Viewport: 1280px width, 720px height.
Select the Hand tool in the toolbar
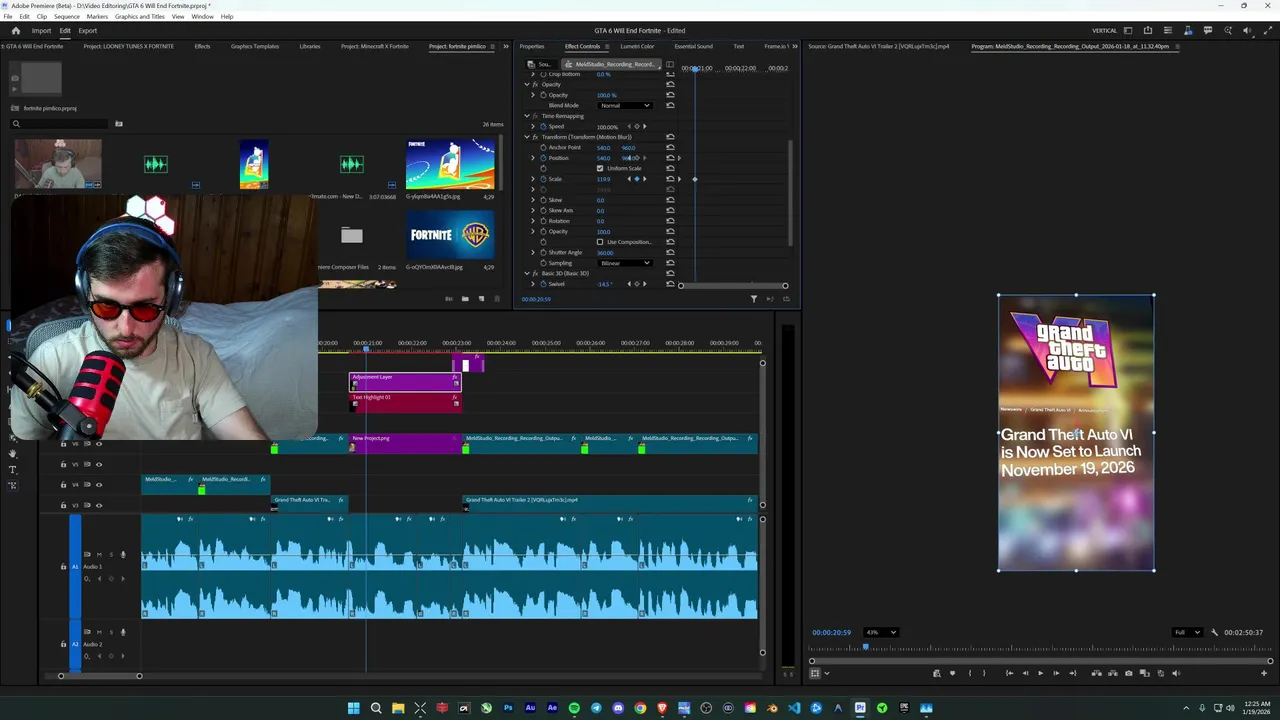click(12, 453)
